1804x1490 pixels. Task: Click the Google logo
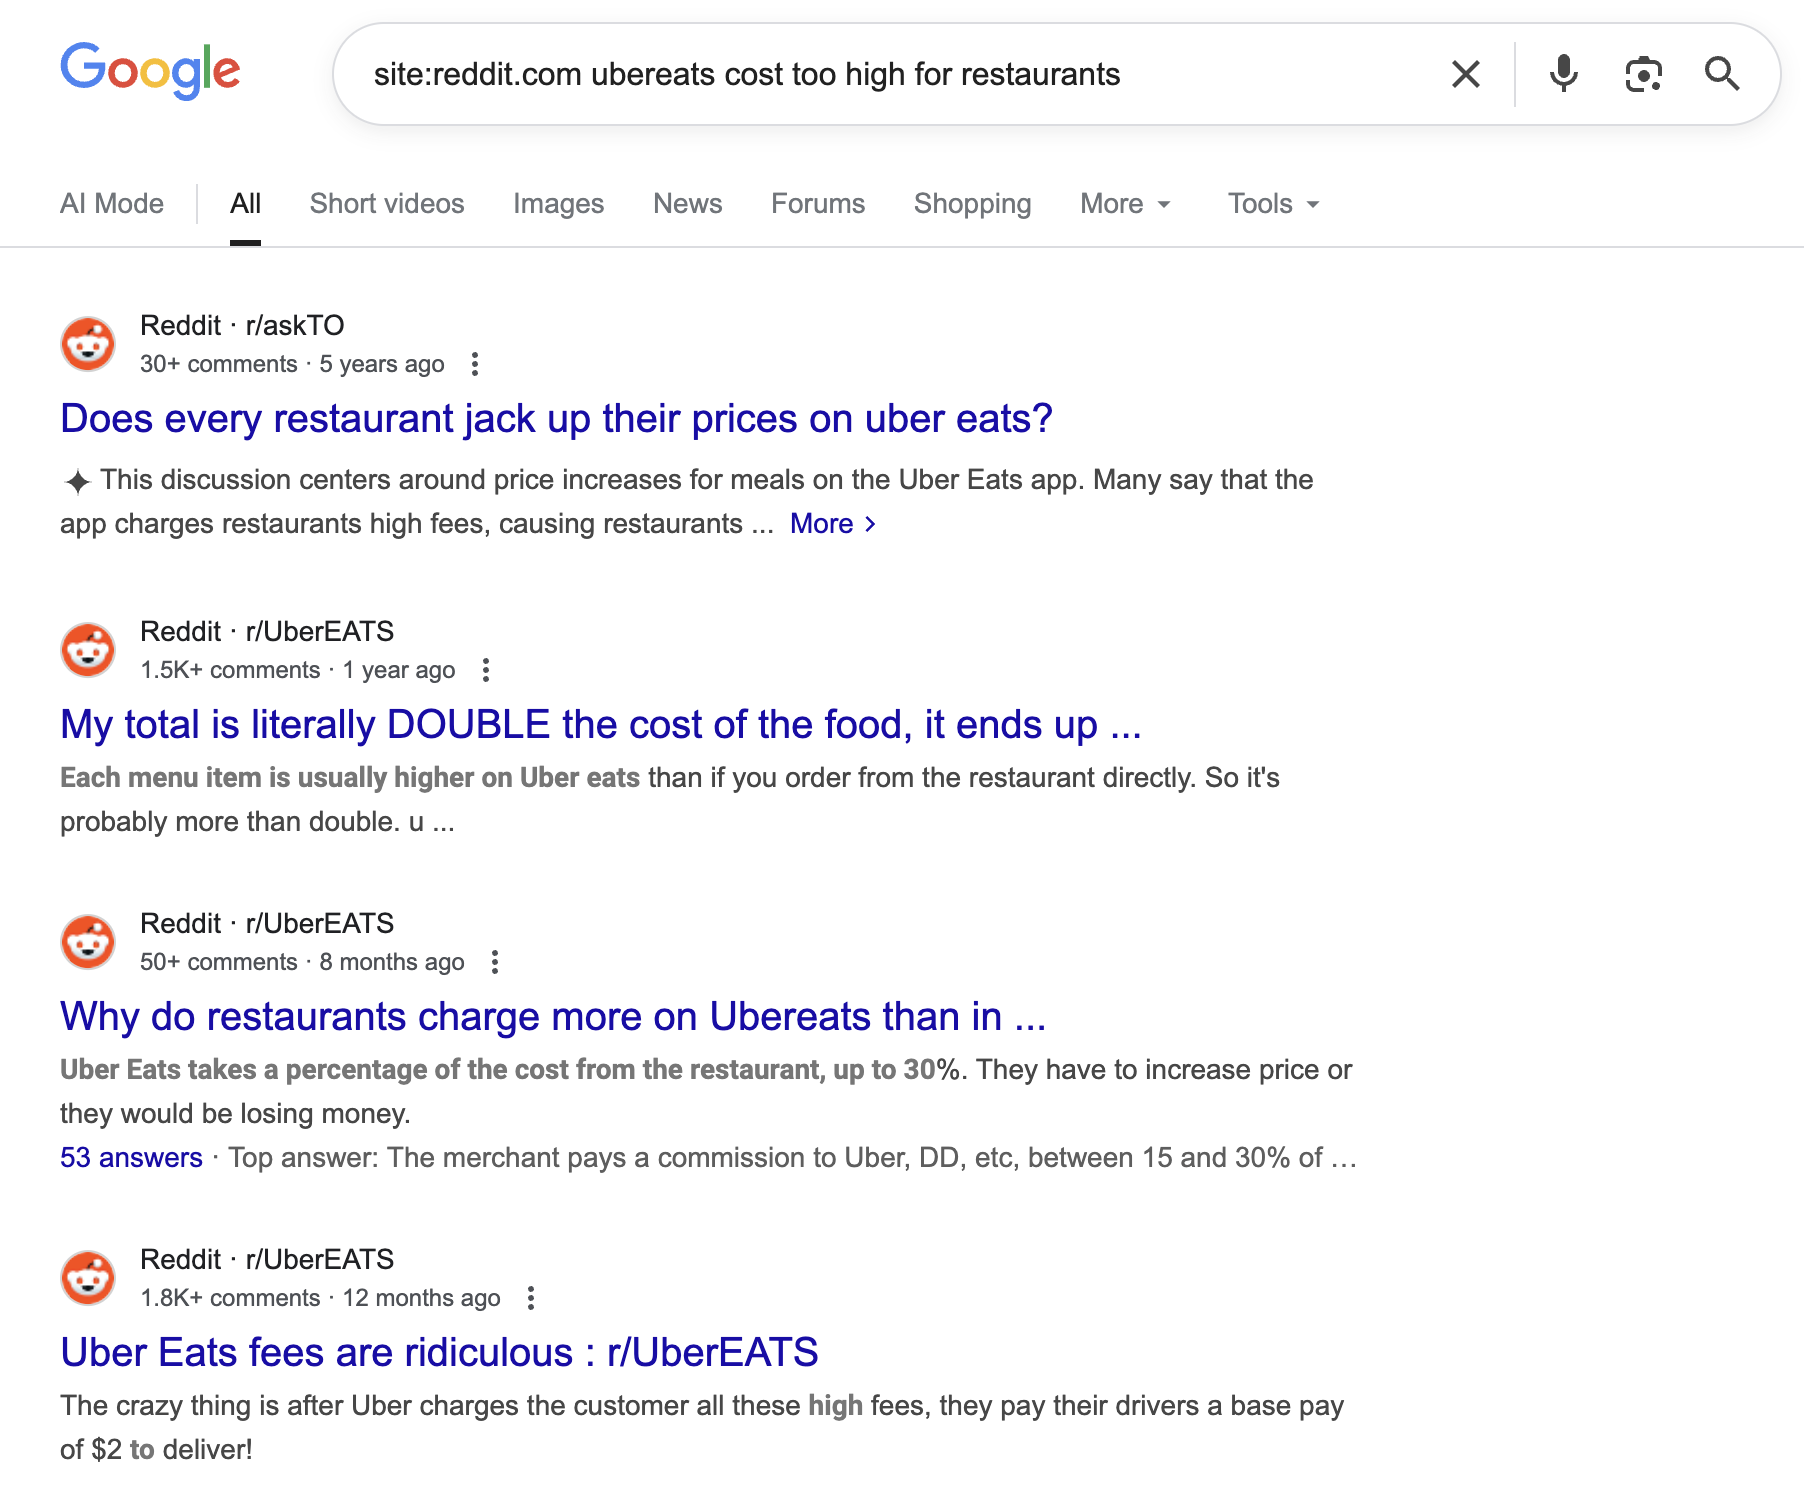pos(150,71)
